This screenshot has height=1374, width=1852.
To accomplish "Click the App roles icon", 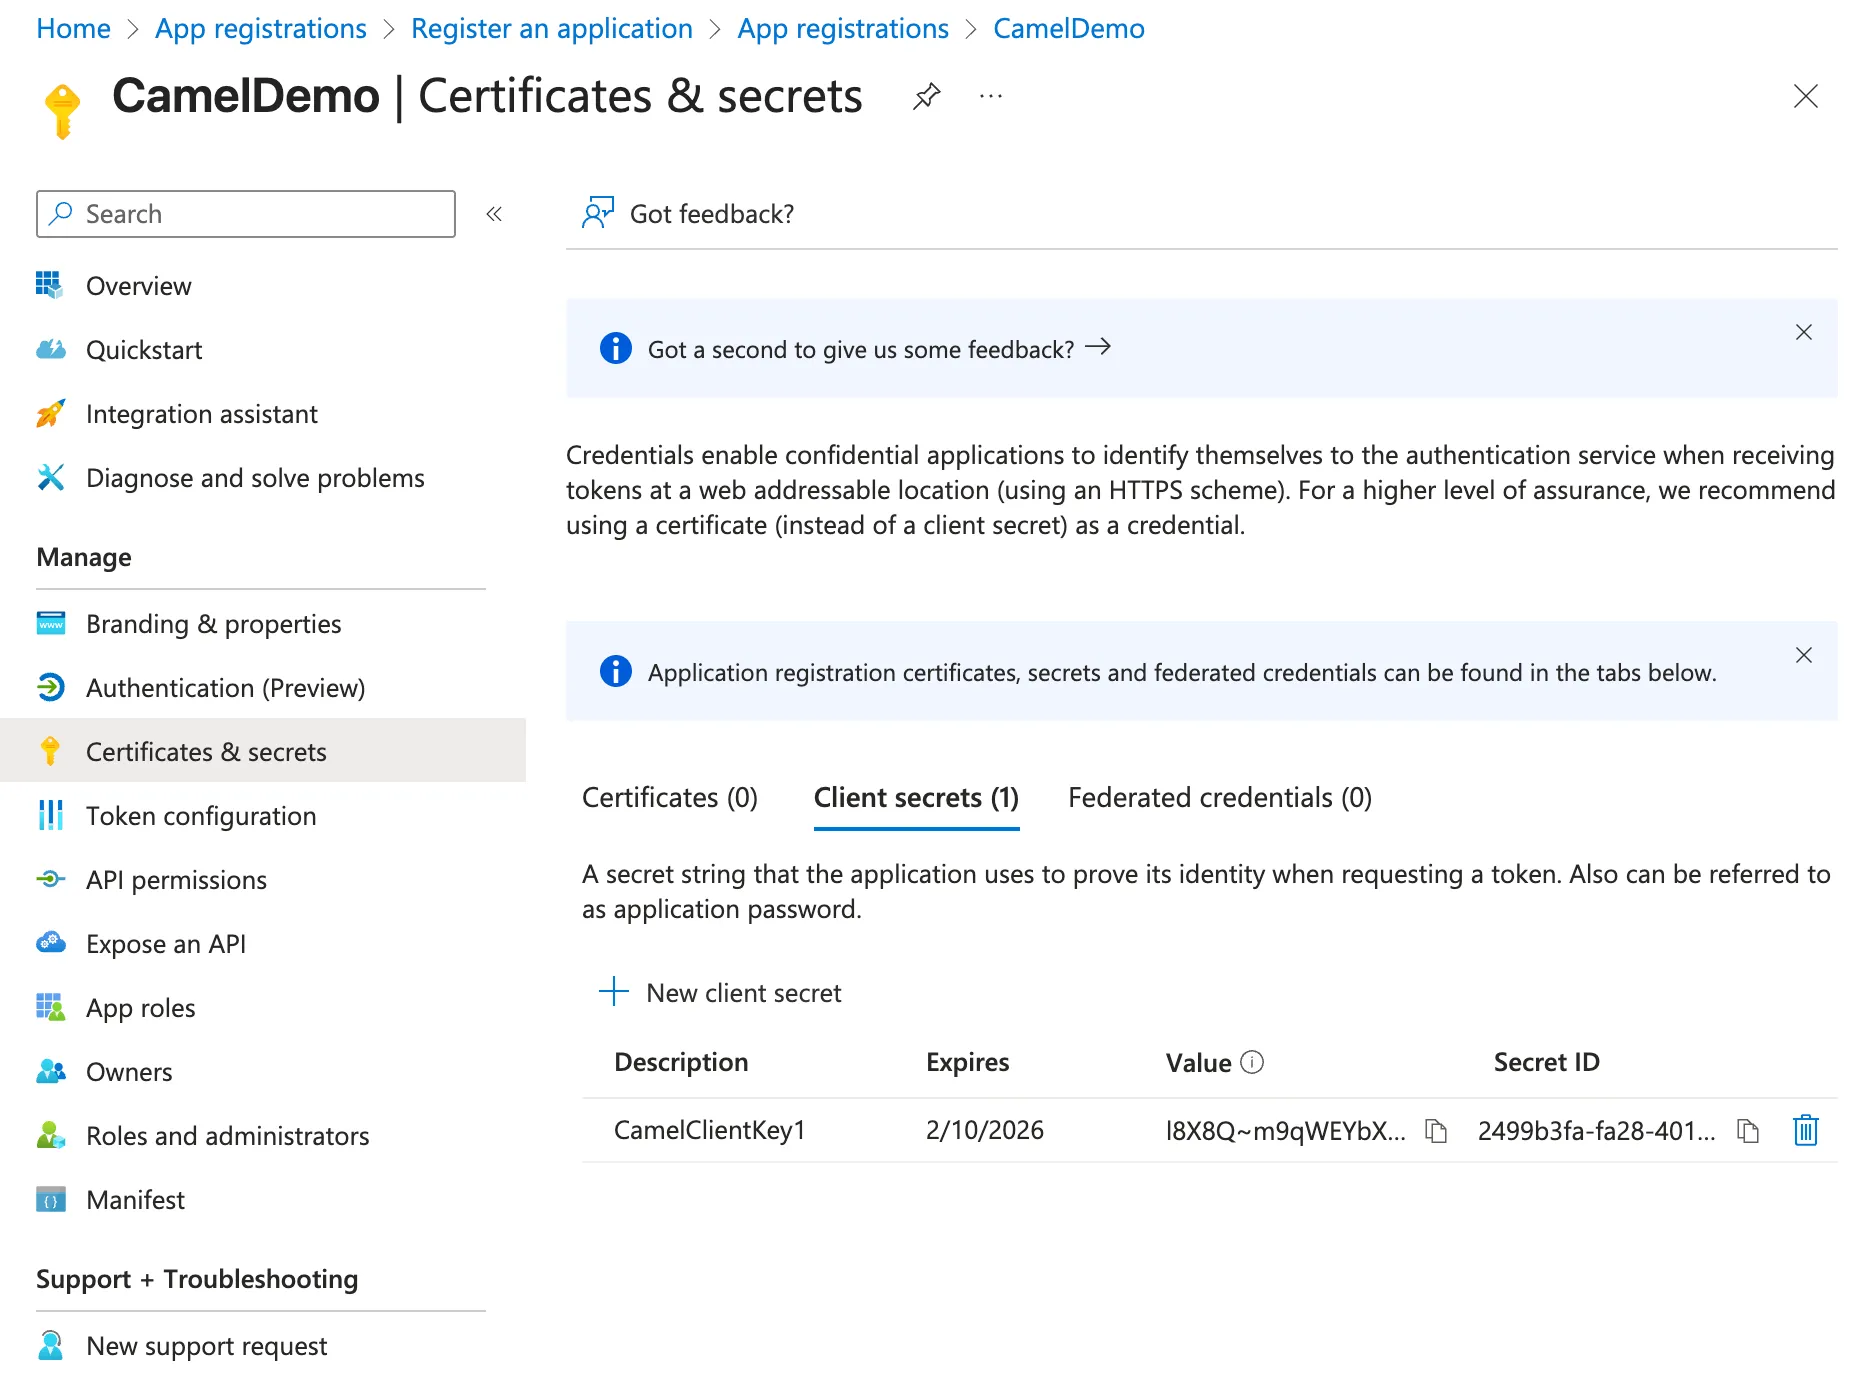I will pyautogui.click(x=50, y=1007).
